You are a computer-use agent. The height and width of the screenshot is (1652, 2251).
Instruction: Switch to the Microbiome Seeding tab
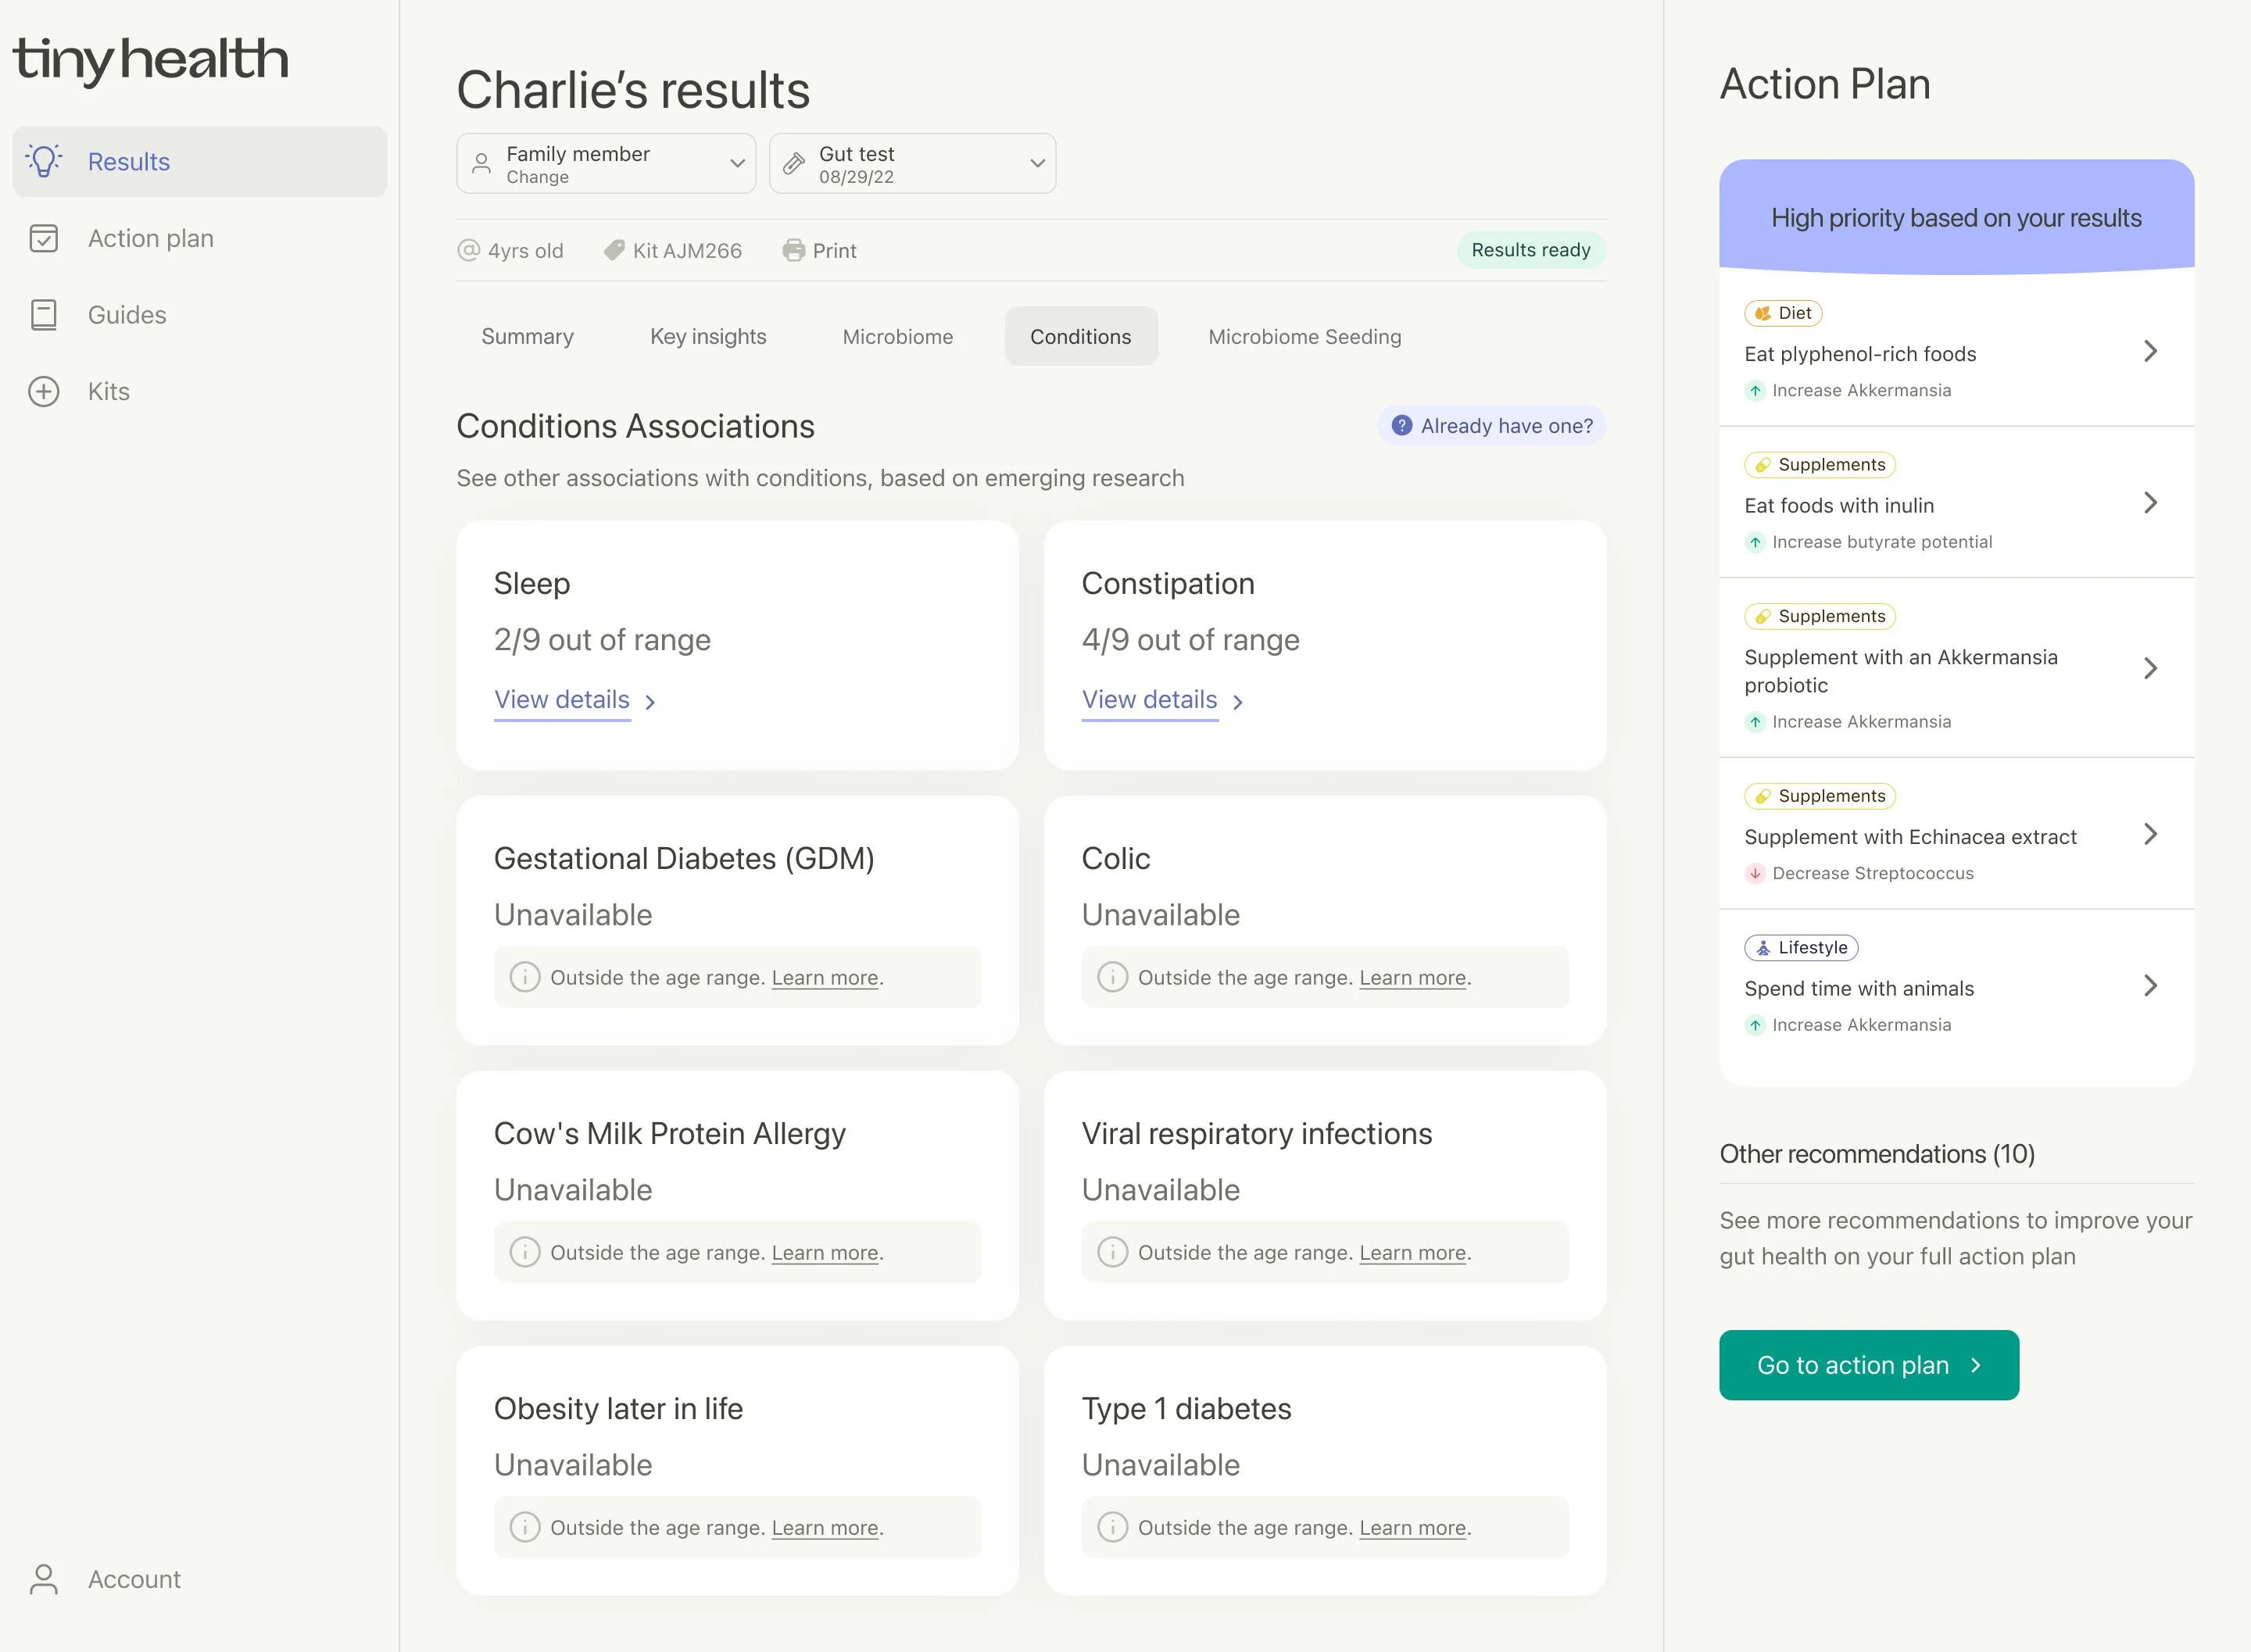click(1304, 336)
